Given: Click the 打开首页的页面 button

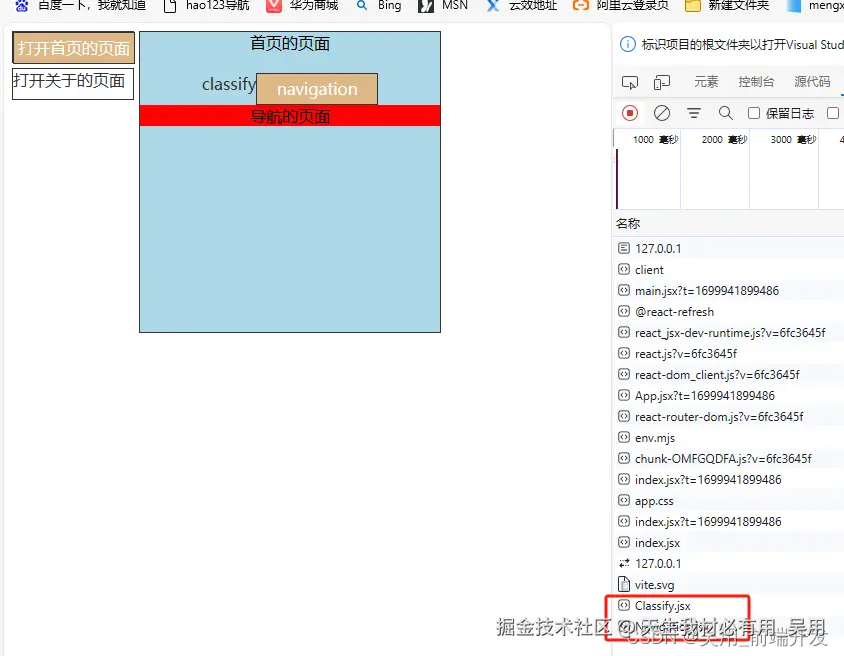Looking at the screenshot, I should pos(73,48).
